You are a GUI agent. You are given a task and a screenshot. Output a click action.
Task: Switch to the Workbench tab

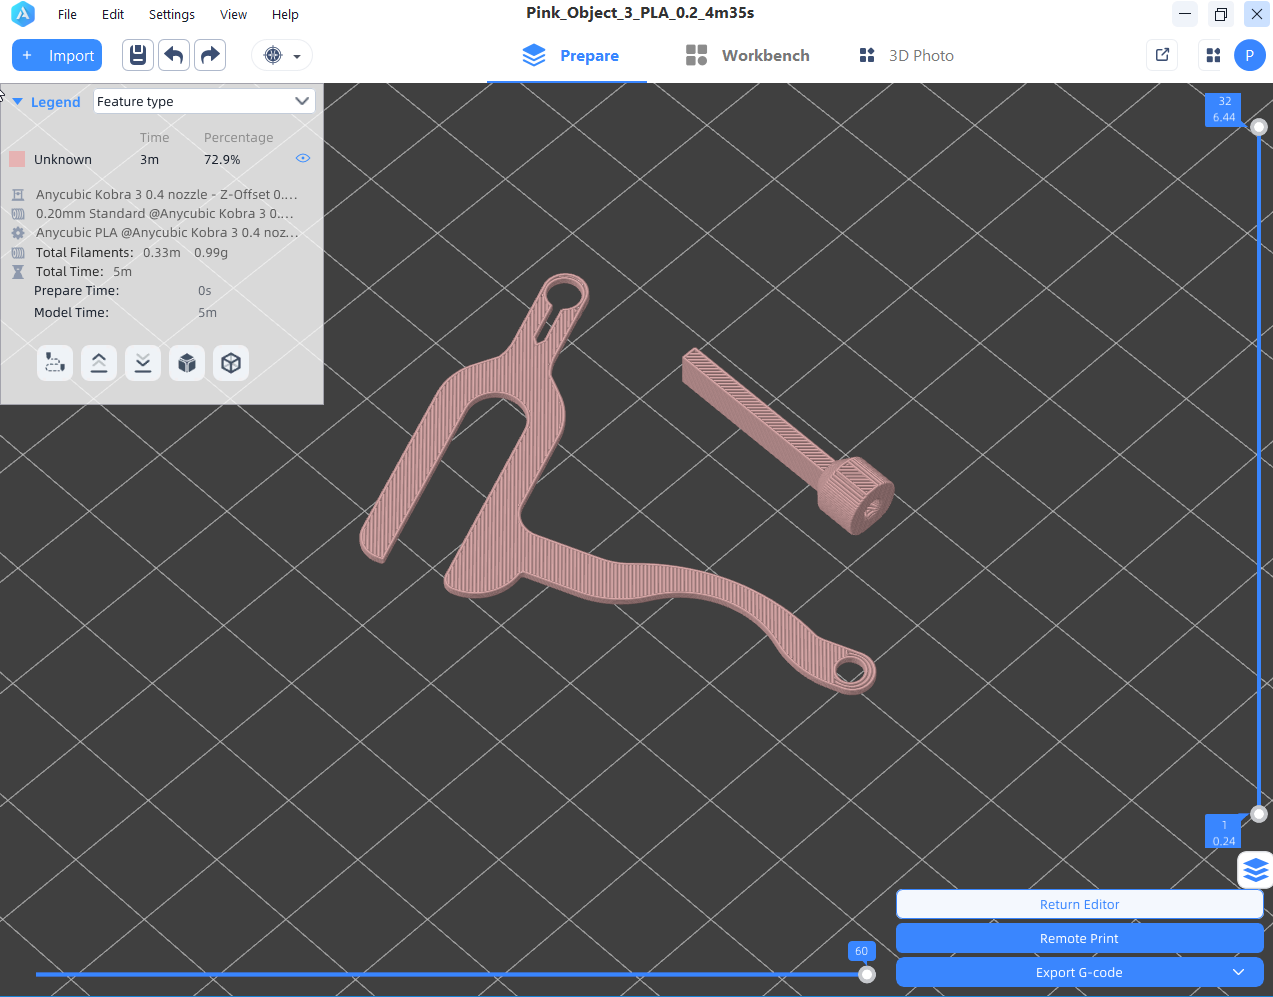point(748,56)
